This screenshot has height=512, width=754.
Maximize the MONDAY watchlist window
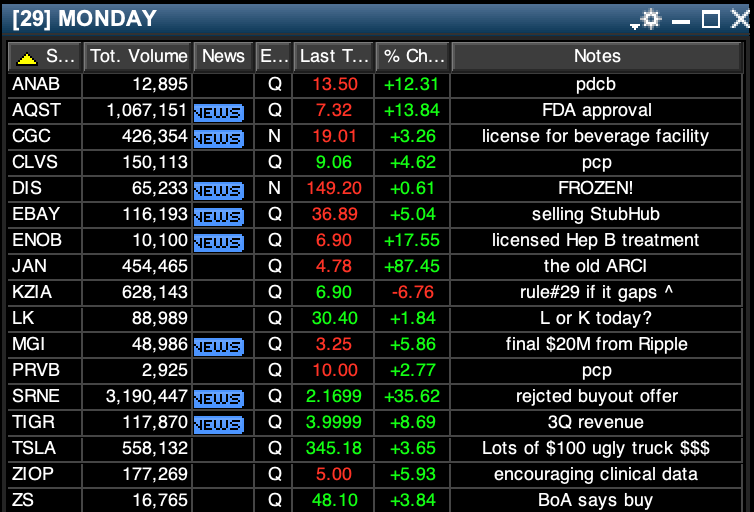click(x=711, y=20)
